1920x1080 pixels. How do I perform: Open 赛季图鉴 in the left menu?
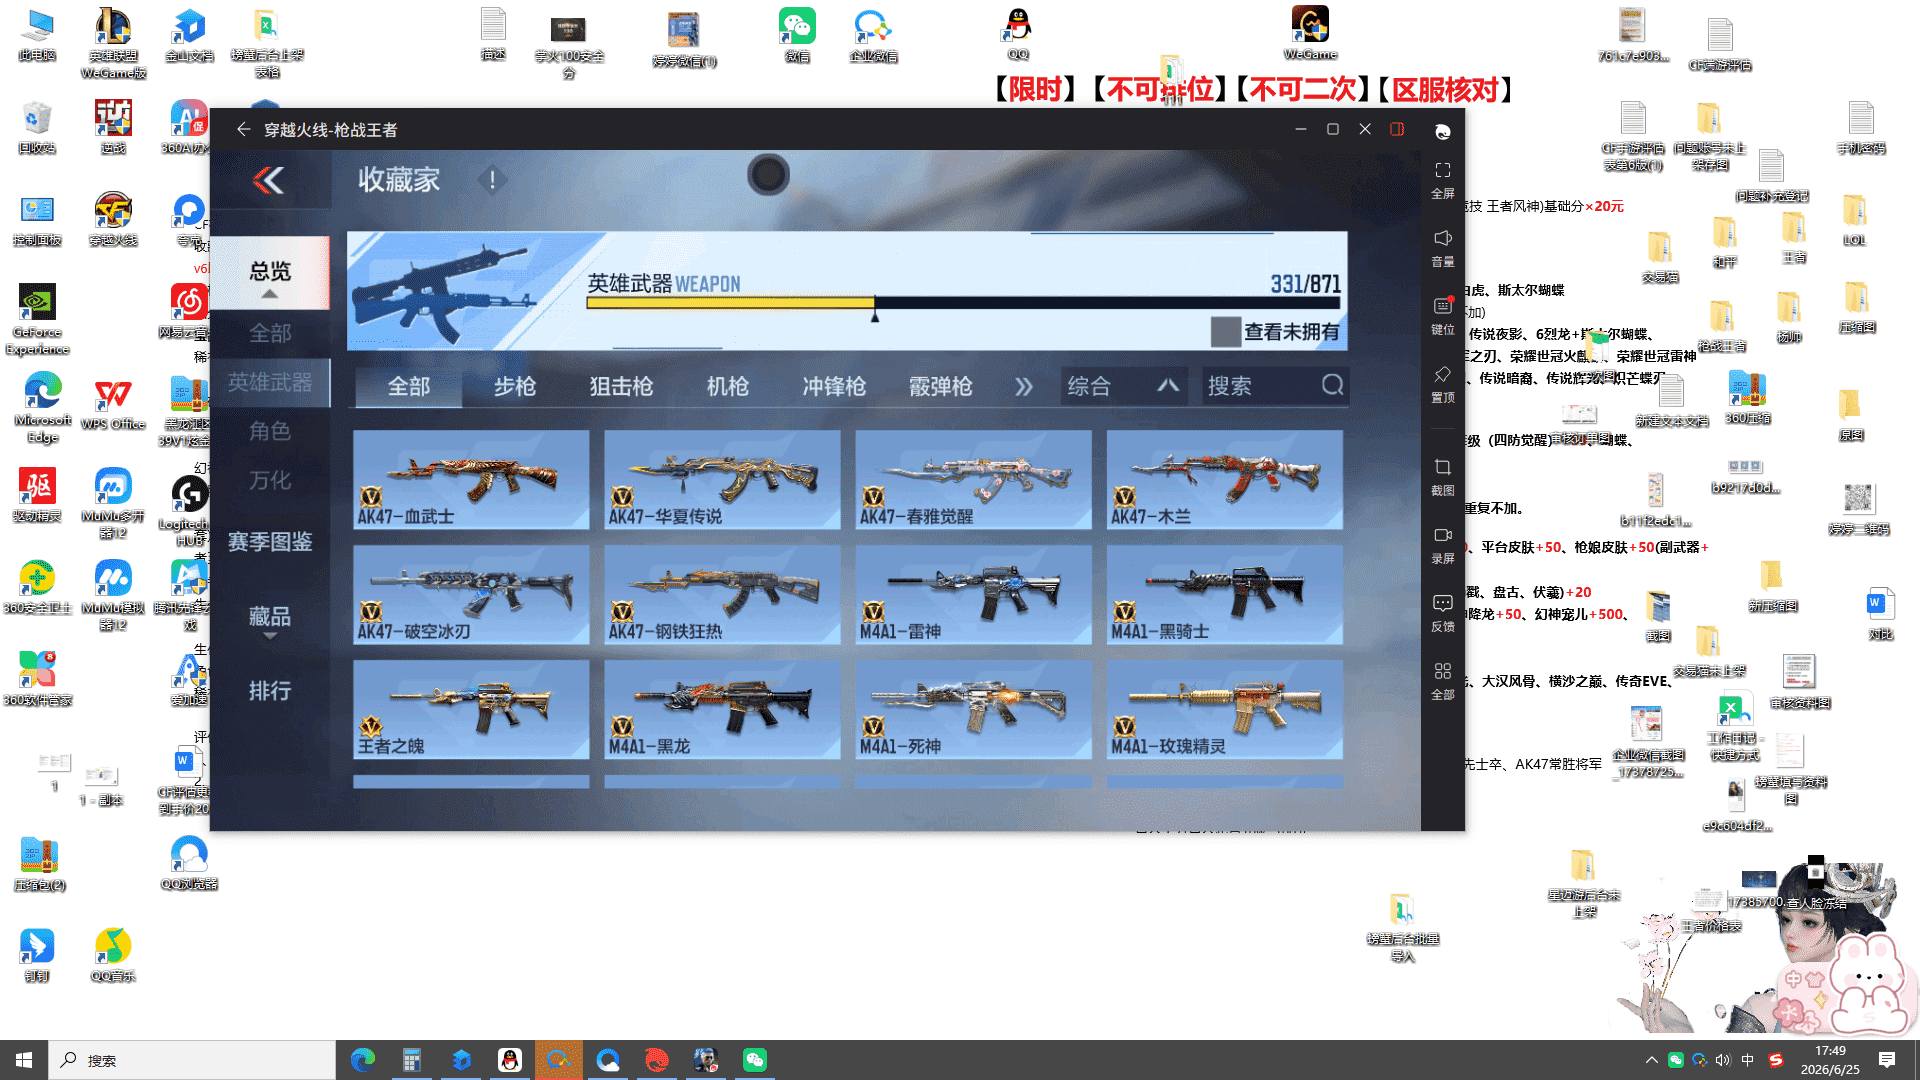(270, 542)
